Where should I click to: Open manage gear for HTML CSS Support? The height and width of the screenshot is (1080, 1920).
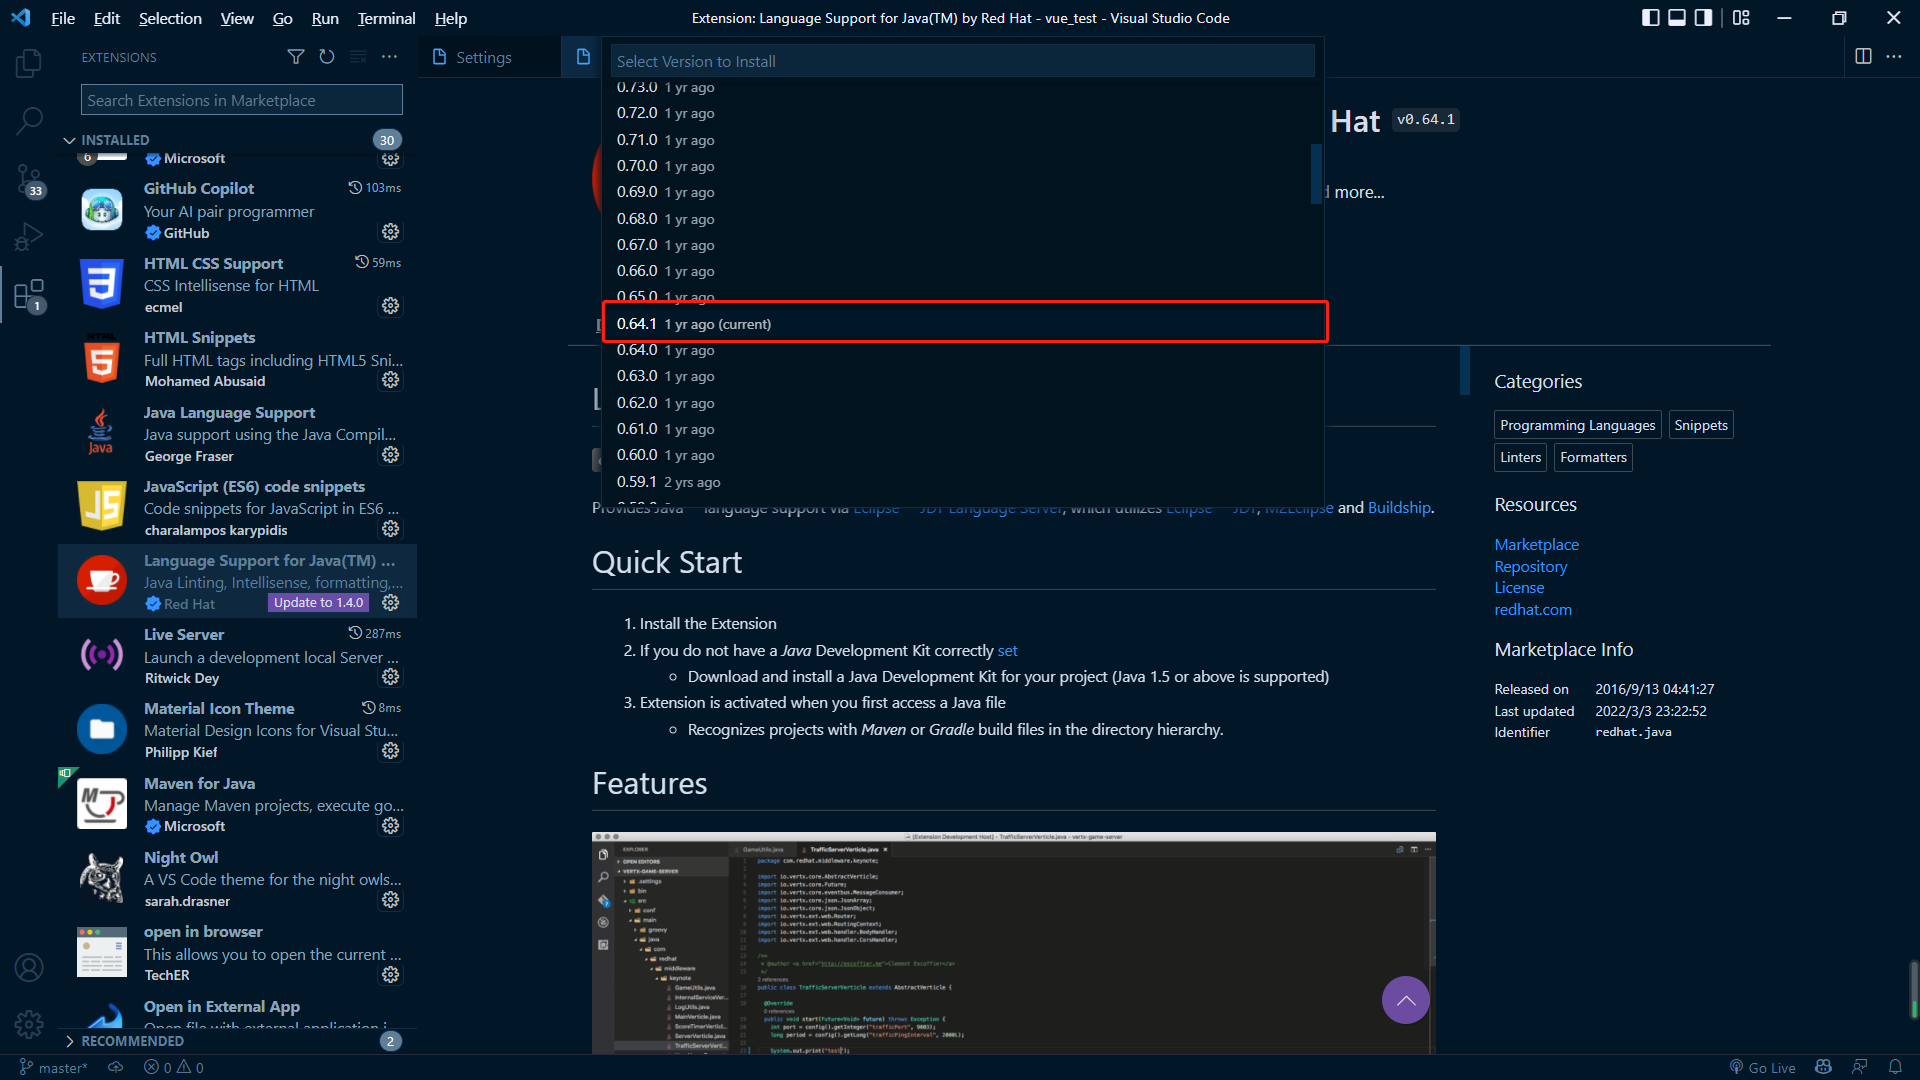tap(391, 306)
